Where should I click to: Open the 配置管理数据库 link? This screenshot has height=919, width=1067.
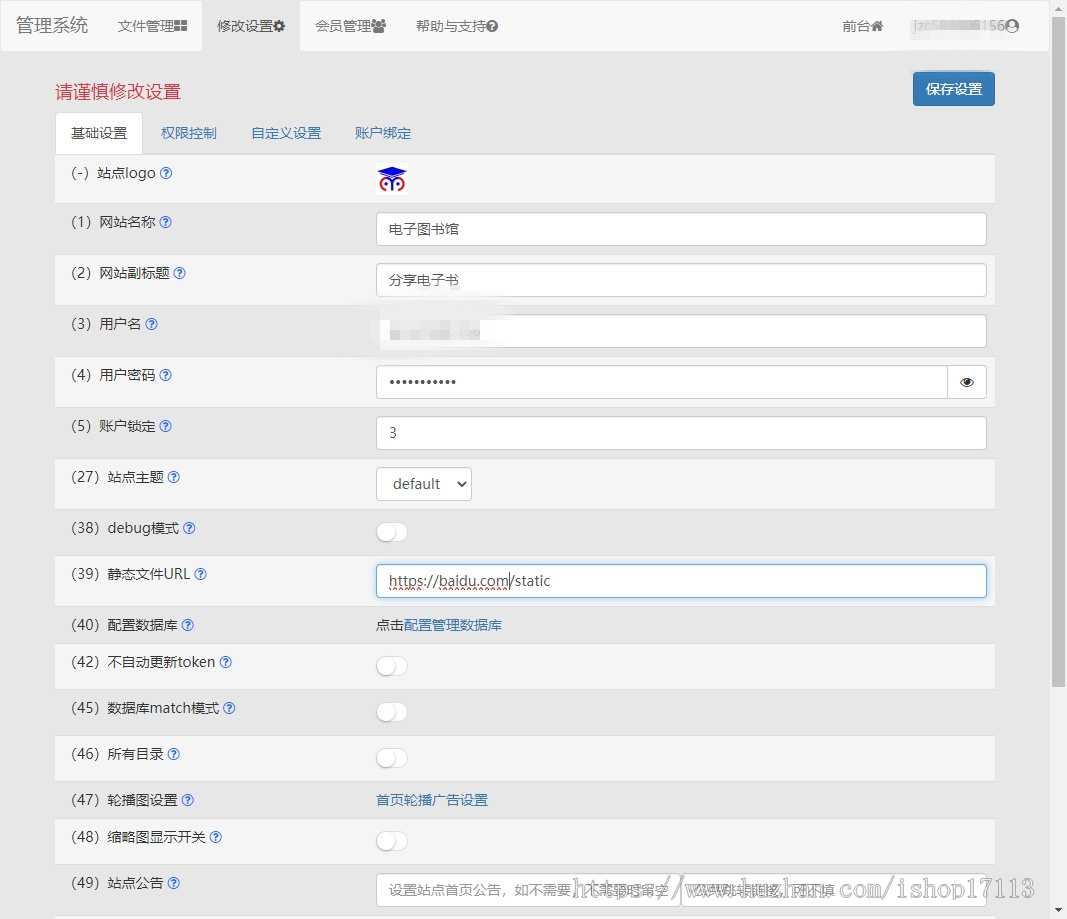click(x=453, y=625)
